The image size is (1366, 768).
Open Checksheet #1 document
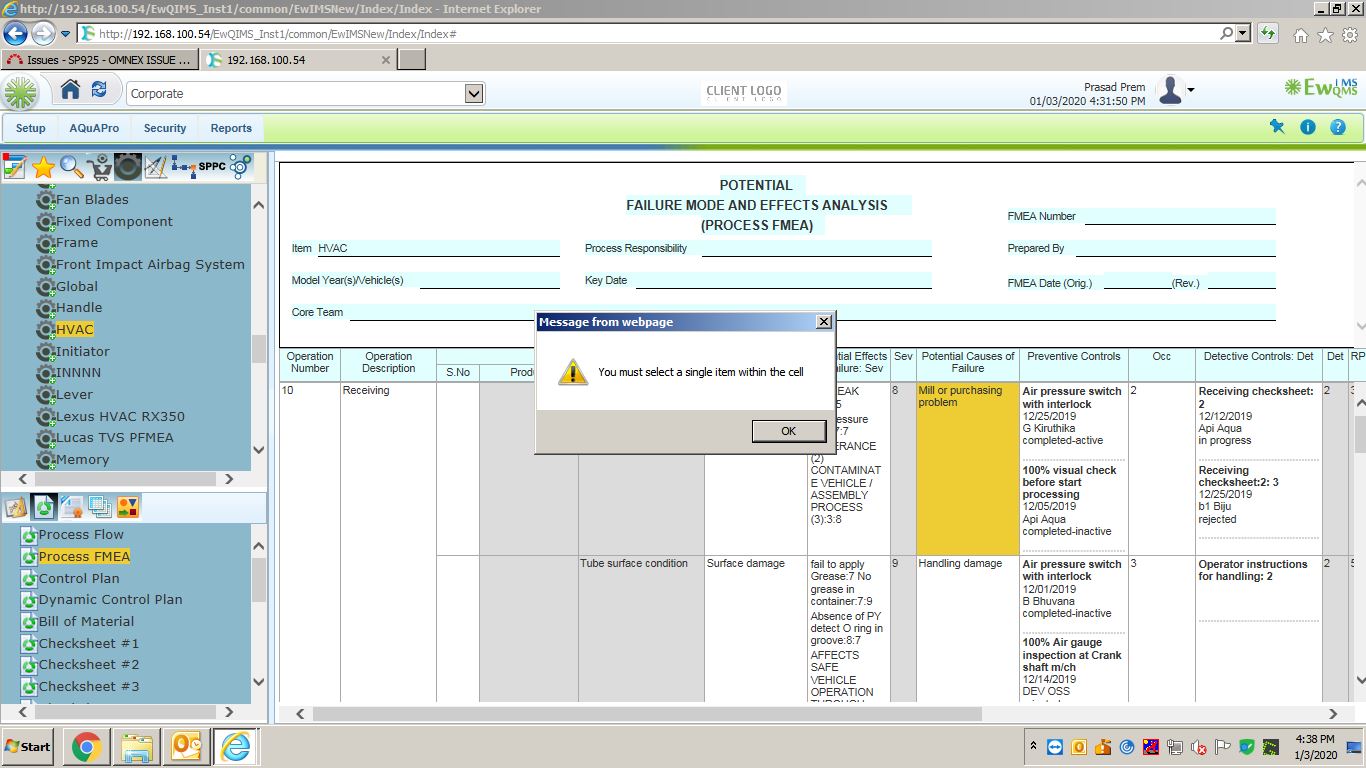click(x=89, y=644)
